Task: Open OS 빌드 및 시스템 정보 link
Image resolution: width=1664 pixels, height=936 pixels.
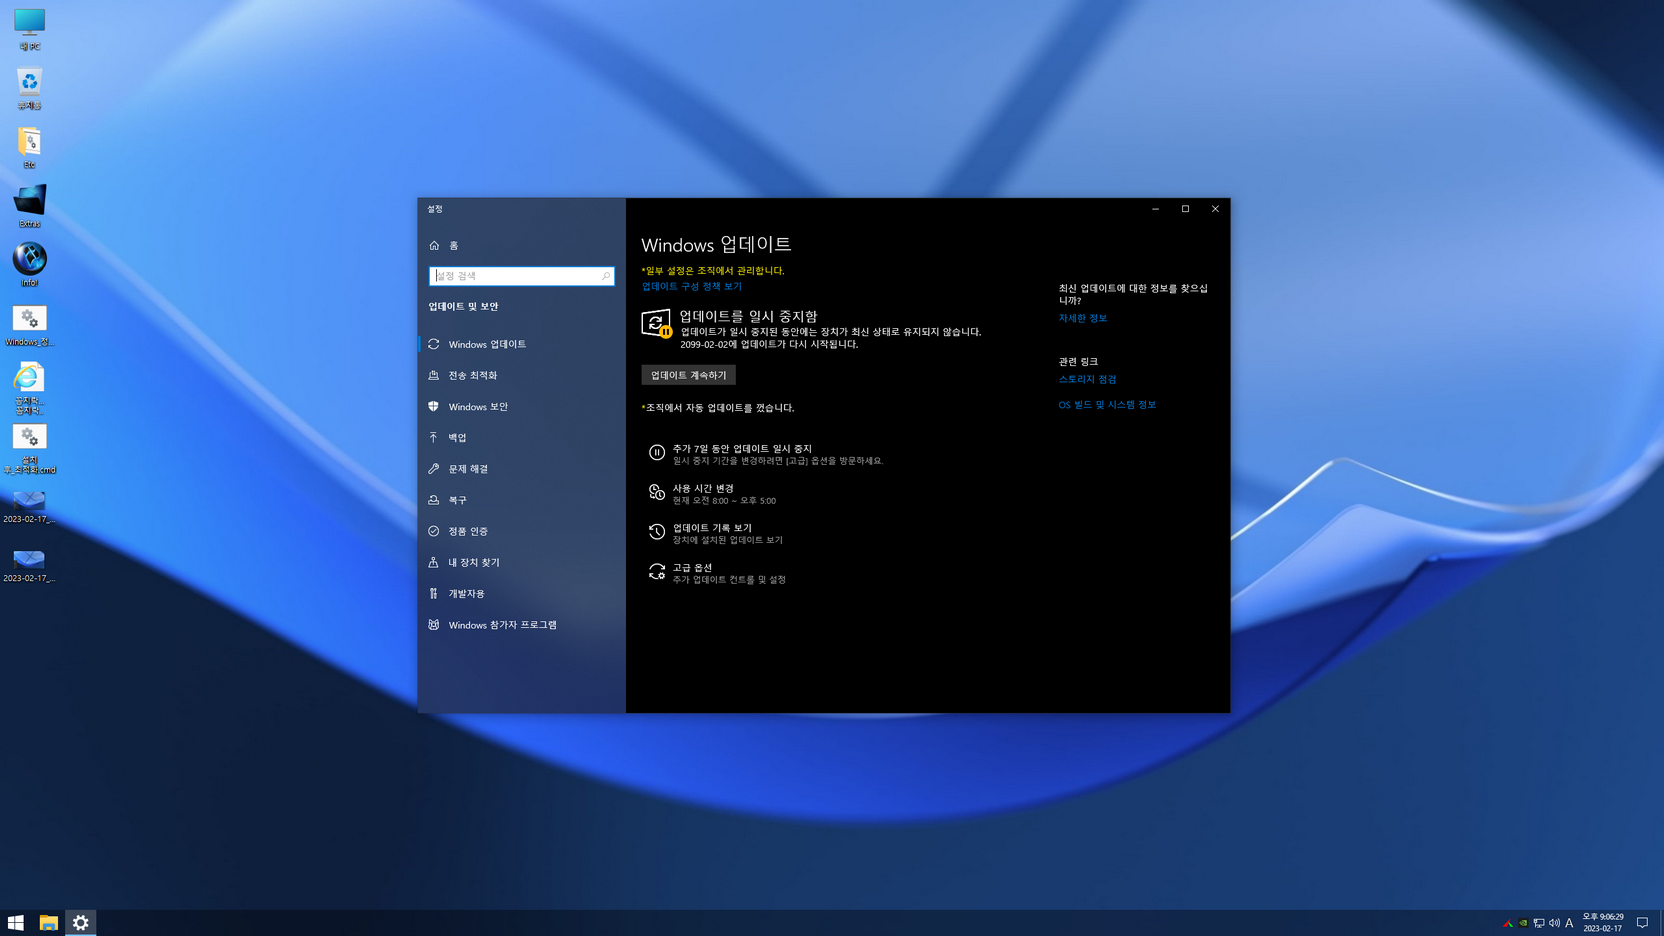Action: (1107, 405)
